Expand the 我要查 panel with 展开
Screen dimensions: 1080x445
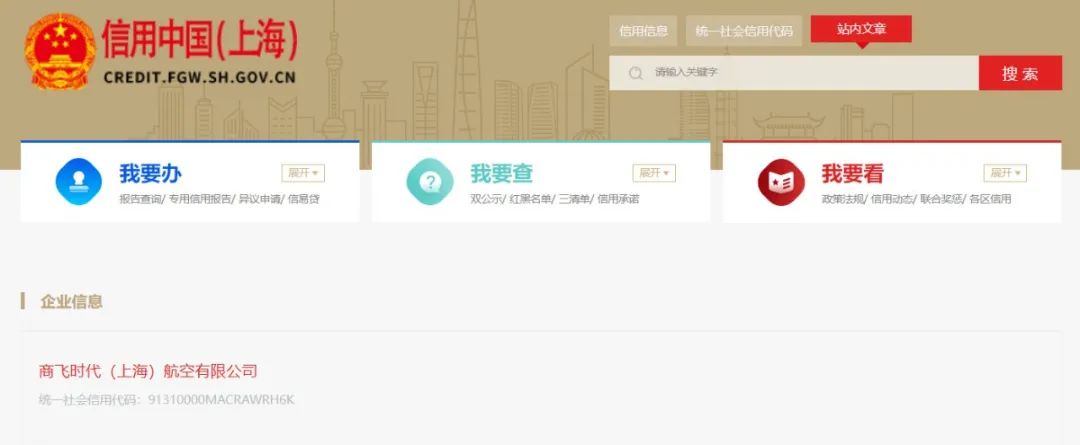click(654, 173)
